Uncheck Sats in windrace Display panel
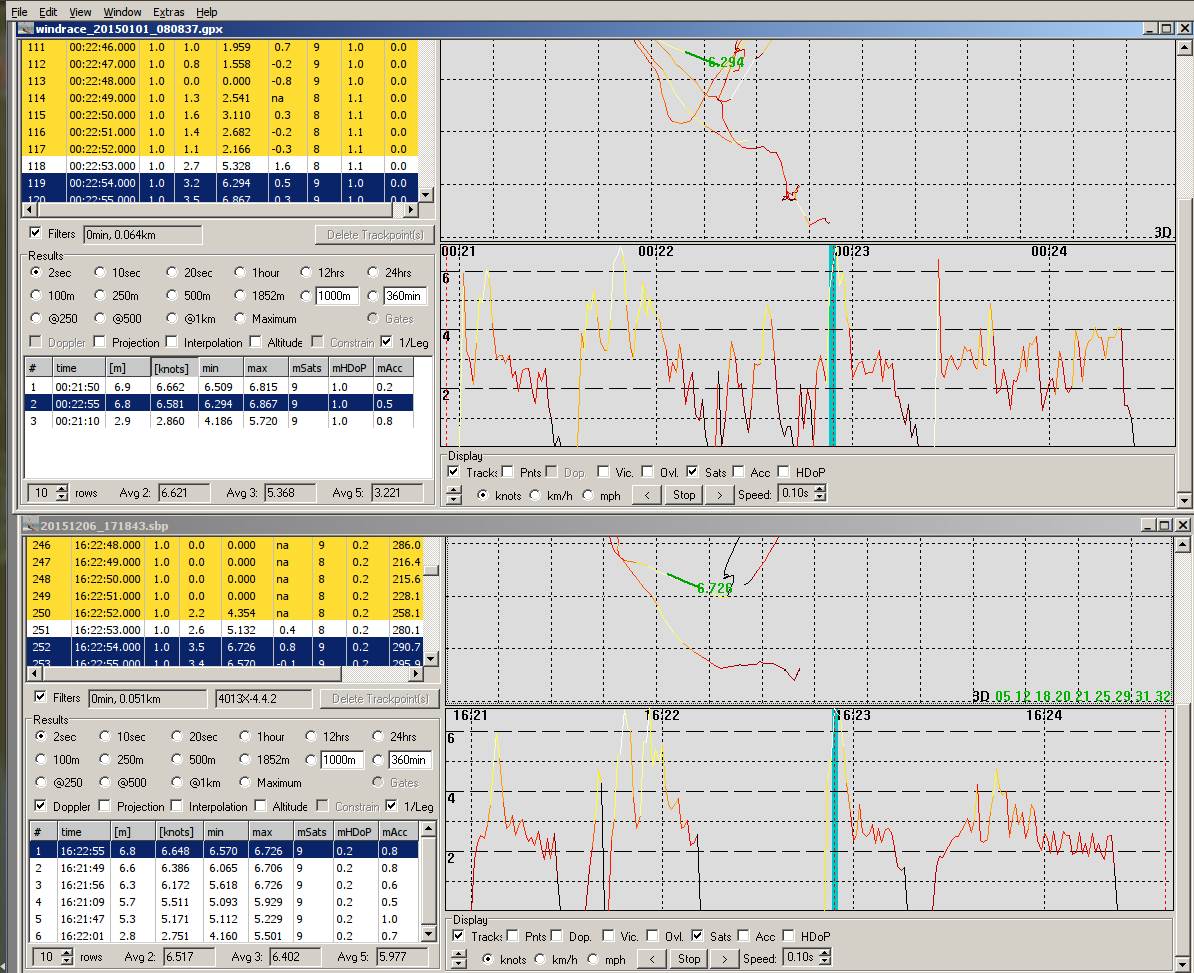Image resolution: width=1194 pixels, height=973 pixels. 693,472
